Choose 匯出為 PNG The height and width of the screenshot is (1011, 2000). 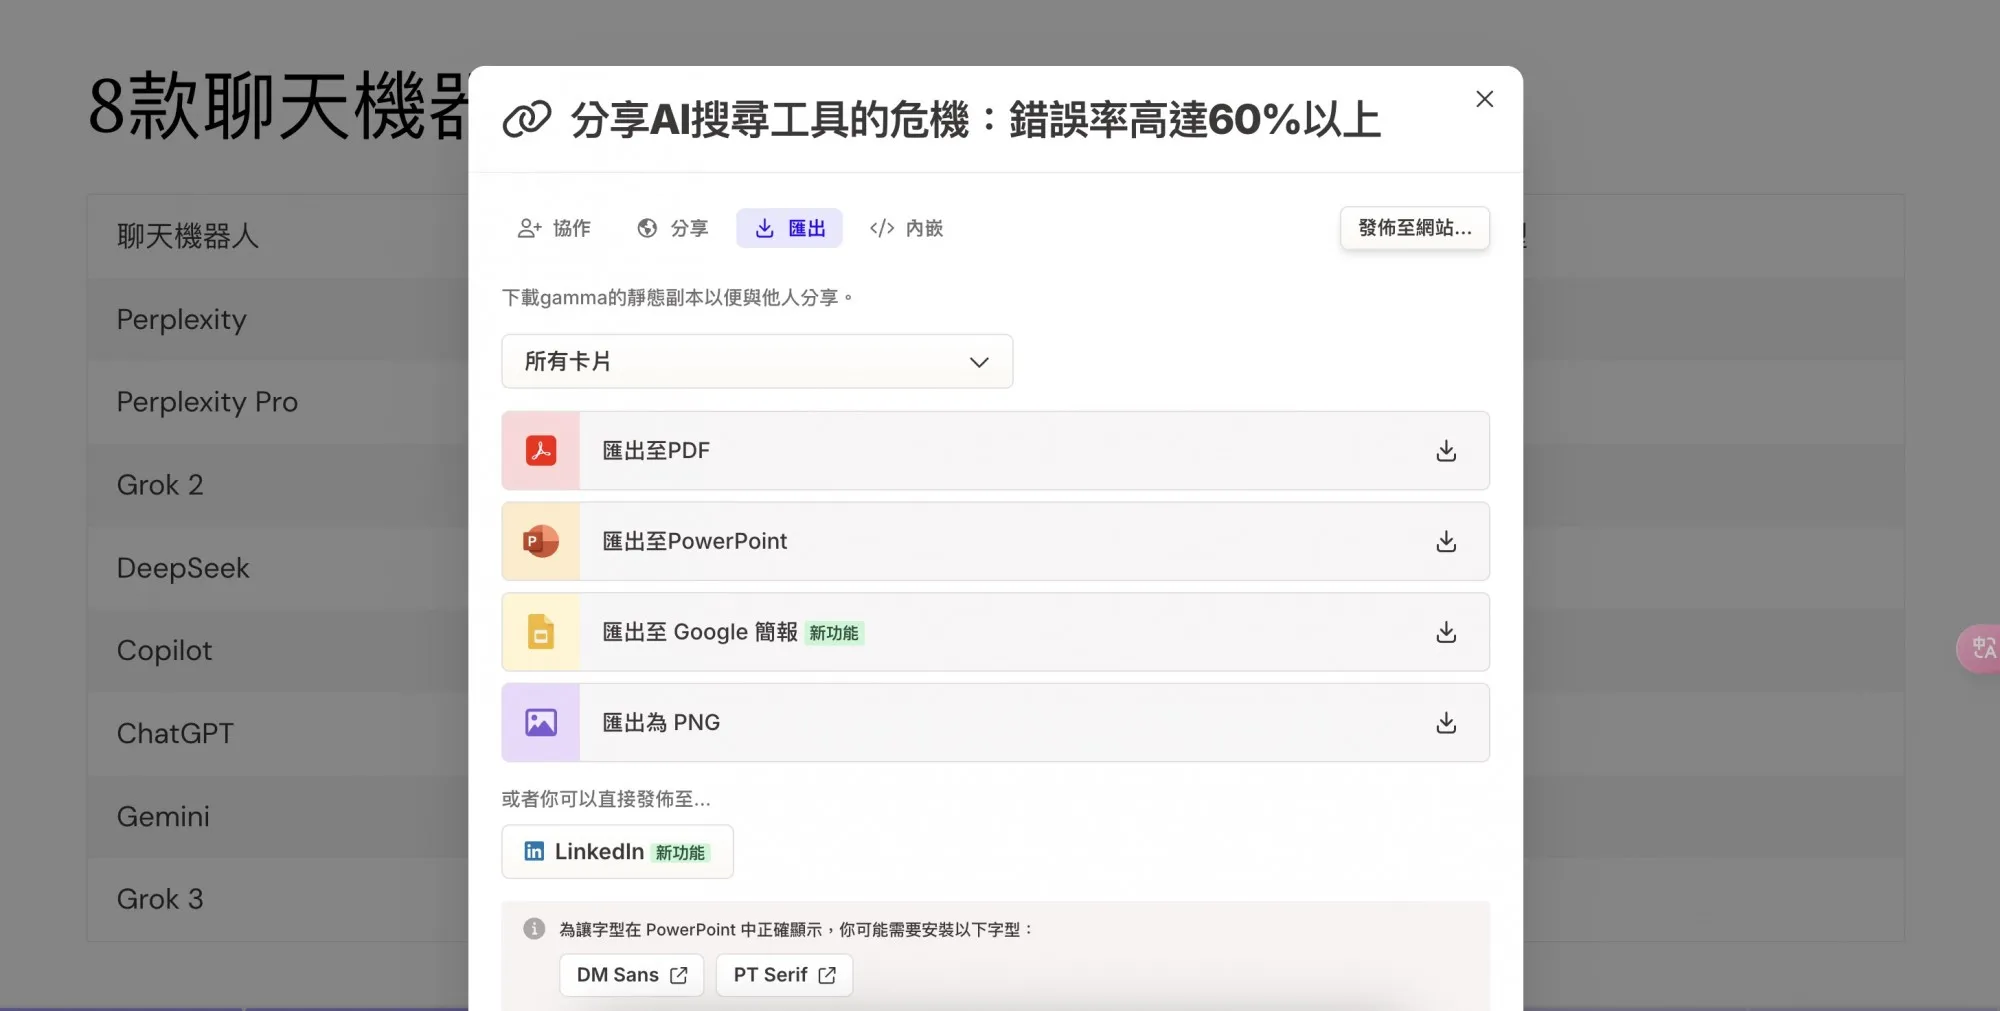tap(995, 722)
